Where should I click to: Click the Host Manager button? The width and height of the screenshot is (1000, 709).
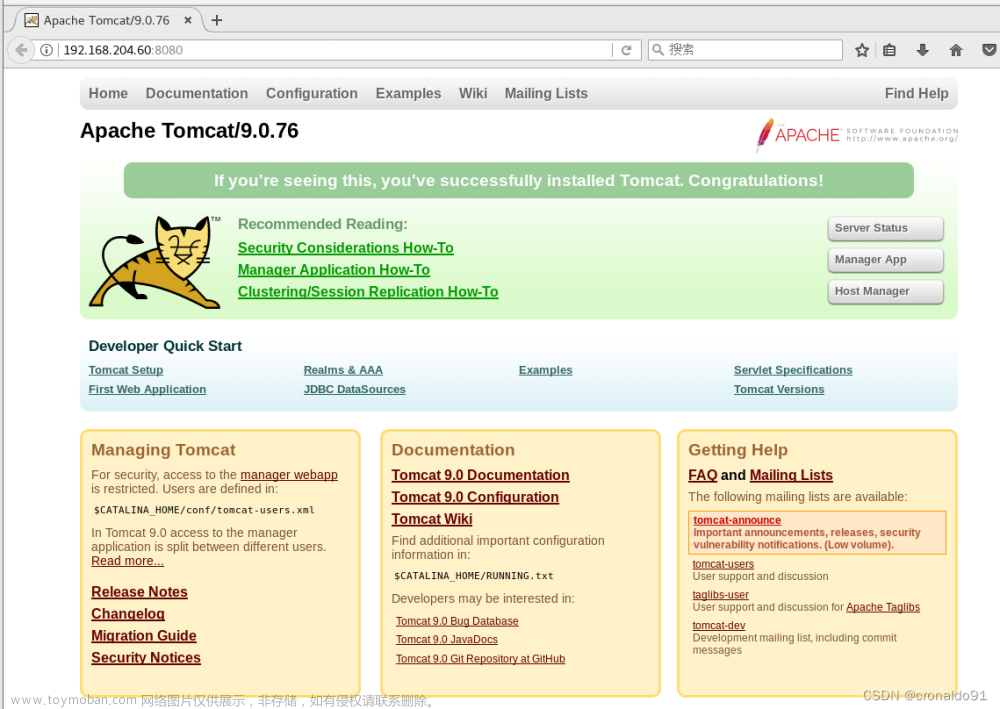pos(885,291)
